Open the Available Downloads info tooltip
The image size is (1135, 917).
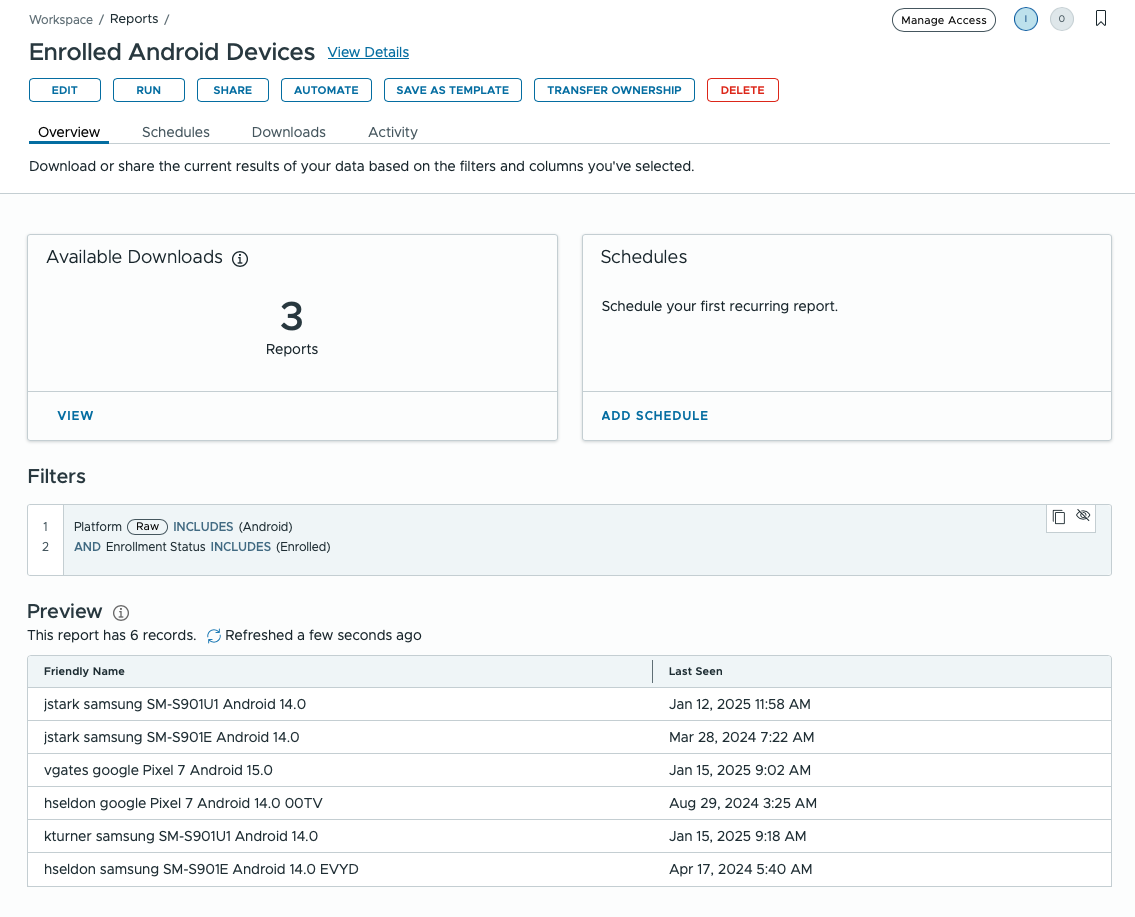click(239, 258)
